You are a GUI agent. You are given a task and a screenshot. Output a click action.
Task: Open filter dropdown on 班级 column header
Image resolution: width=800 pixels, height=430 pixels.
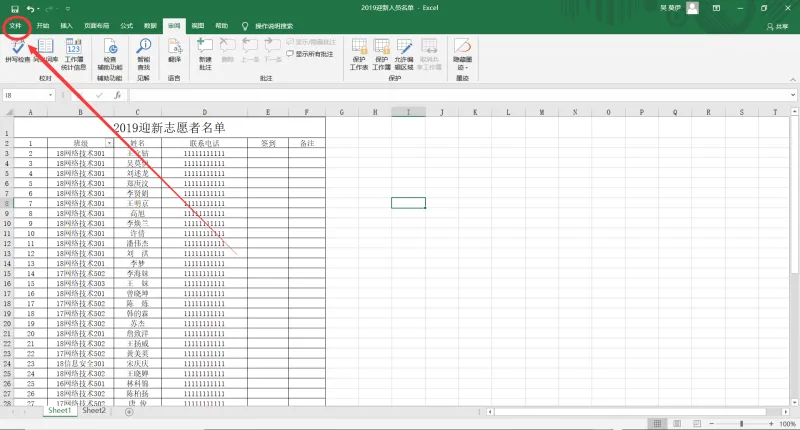point(109,143)
